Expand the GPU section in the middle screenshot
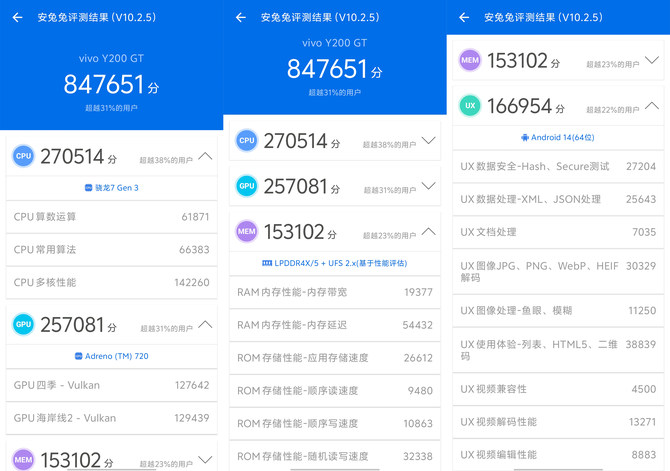The image size is (670, 471). 429,186
